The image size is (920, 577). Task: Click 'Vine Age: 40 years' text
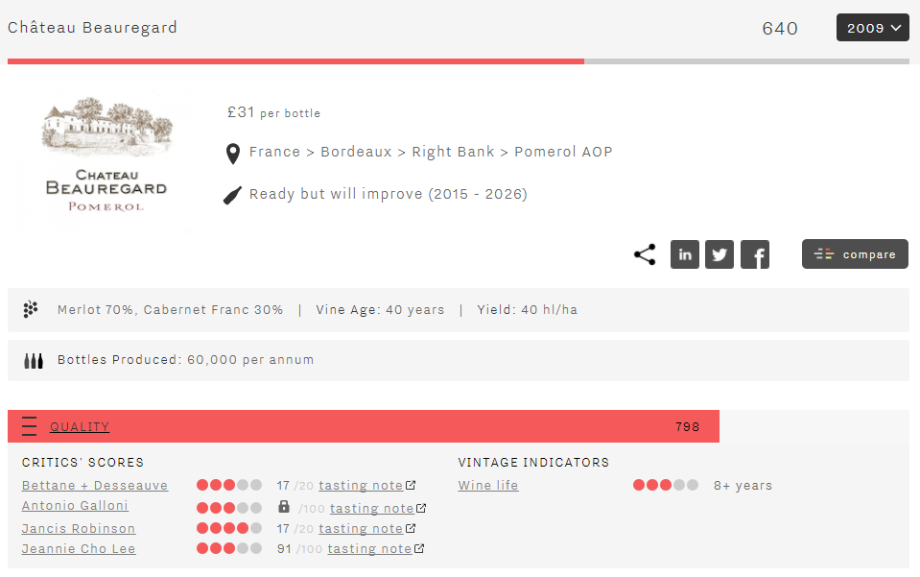[x=380, y=309]
